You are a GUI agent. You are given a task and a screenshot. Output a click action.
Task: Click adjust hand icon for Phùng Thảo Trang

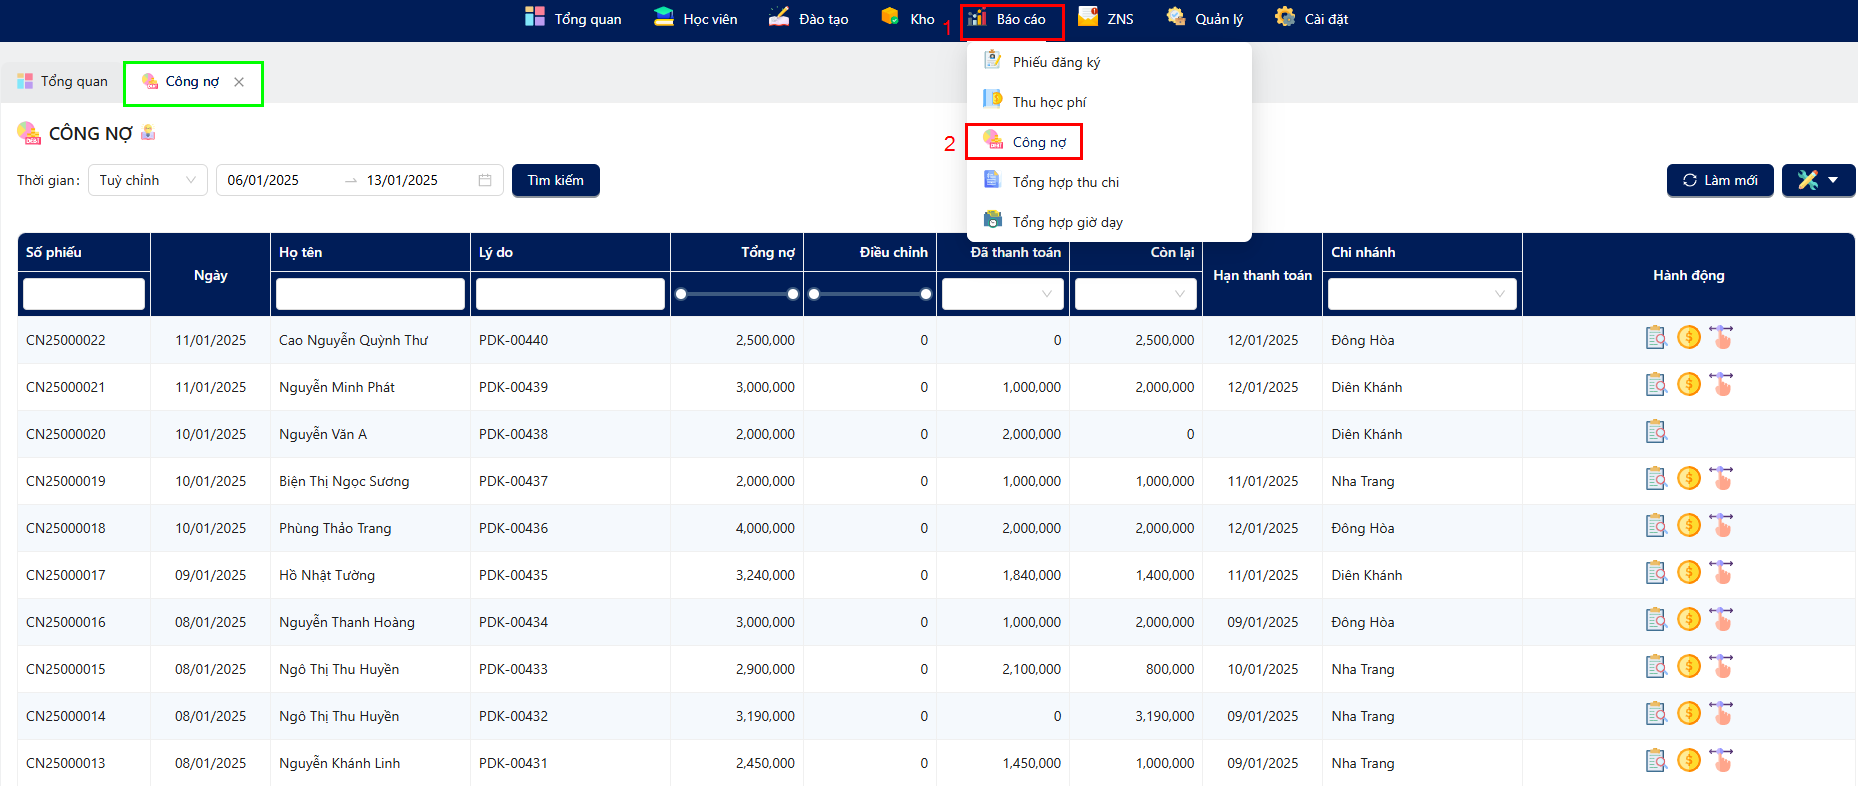[x=1721, y=526]
